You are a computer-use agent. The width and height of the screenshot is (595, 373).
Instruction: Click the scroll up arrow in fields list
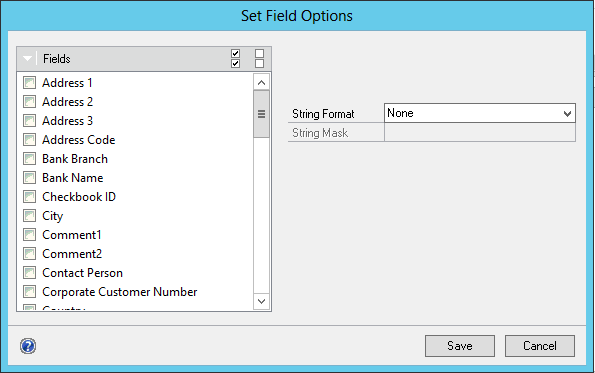click(x=261, y=82)
